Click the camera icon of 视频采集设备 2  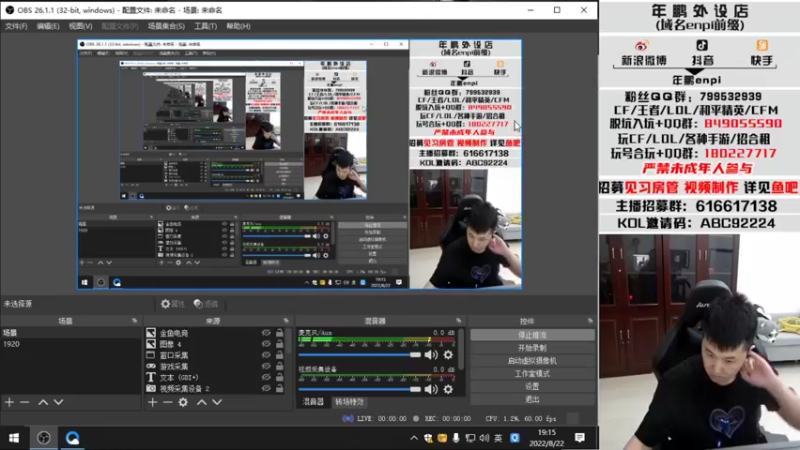coord(151,388)
